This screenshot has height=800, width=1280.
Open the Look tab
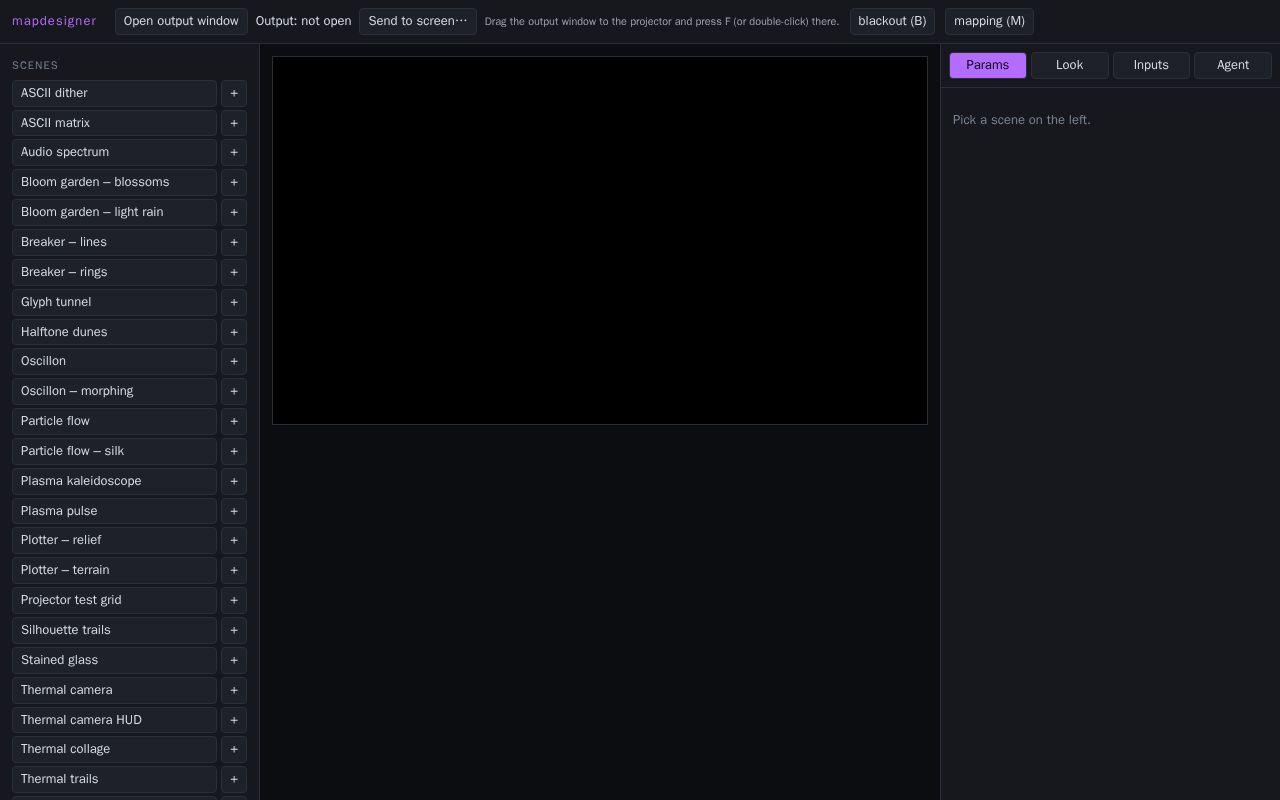[x=1070, y=65]
